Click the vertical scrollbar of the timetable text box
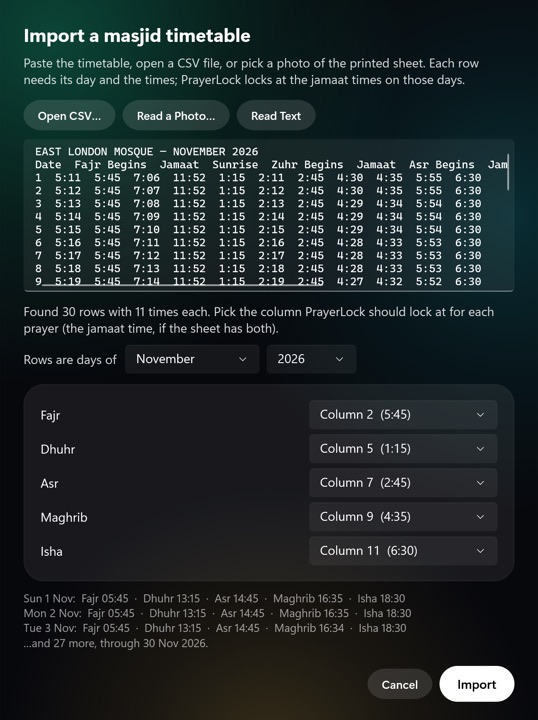Image resolution: width=538 pixels, height=720 pixels. pyautogui.click(x=508, y=172)
